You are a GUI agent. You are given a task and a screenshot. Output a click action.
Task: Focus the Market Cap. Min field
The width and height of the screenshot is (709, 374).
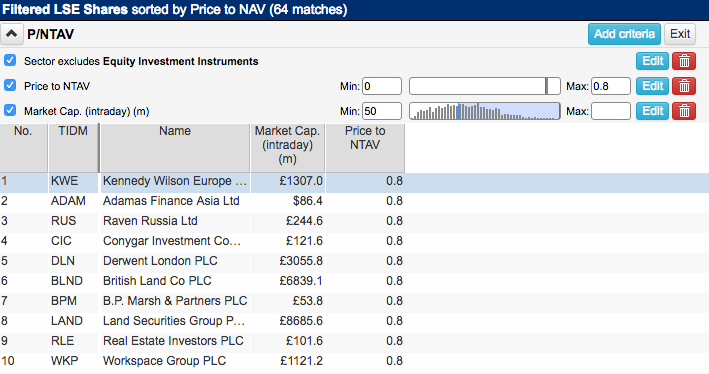point(382,111)
